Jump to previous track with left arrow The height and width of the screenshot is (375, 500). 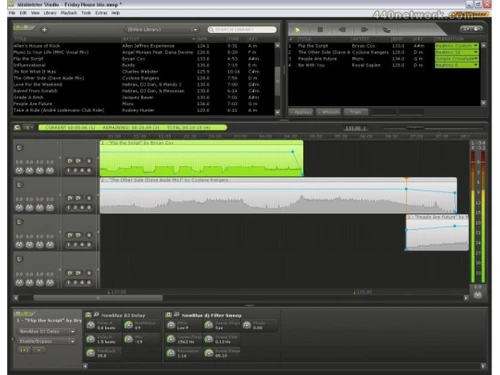point(342,30)
